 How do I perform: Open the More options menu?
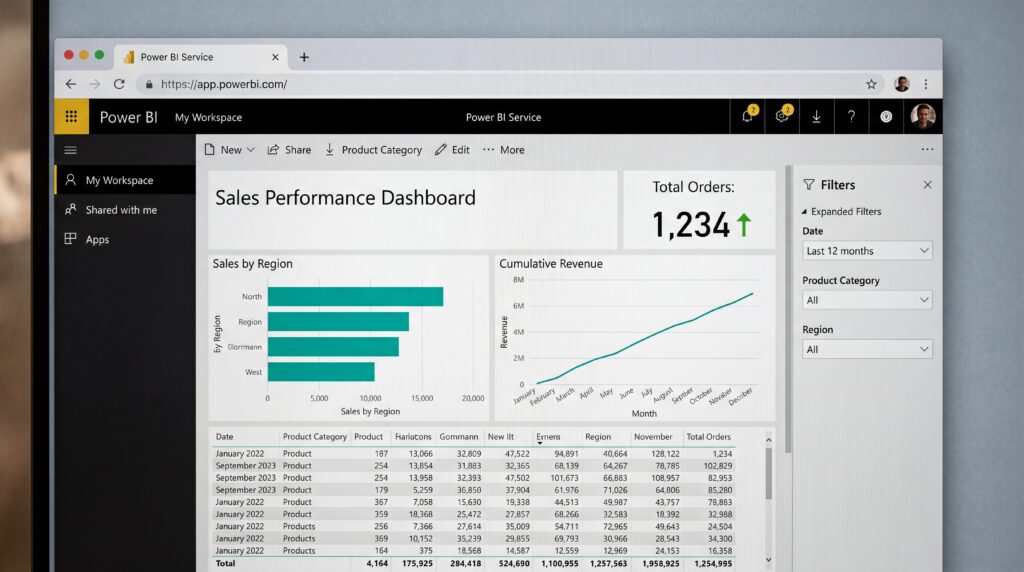(504, 150)
